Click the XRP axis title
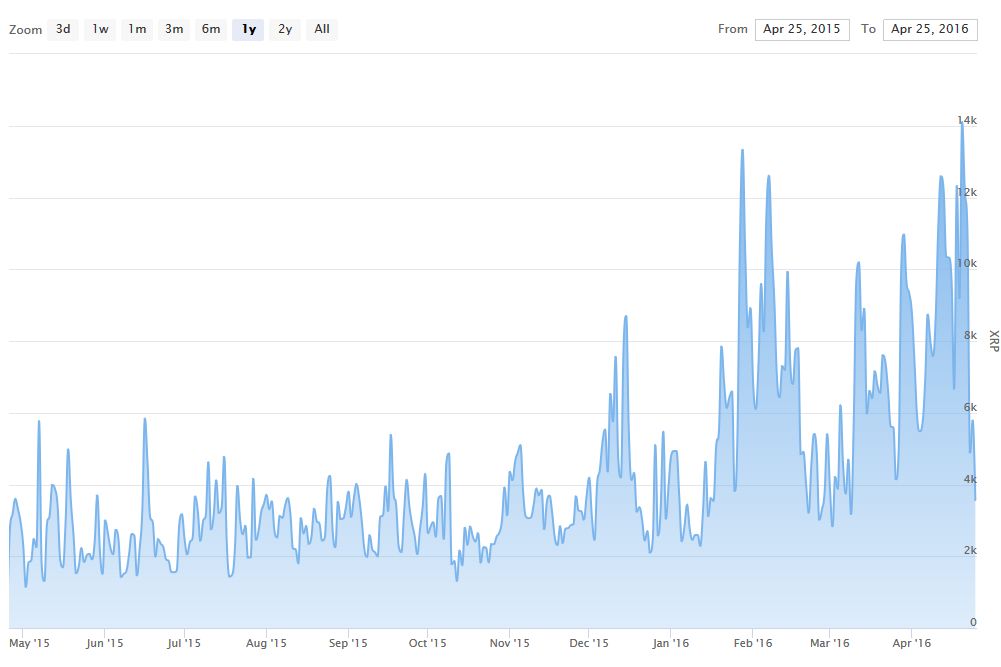The height and width of the screenshot is (667, 1001). click(993, 340)
